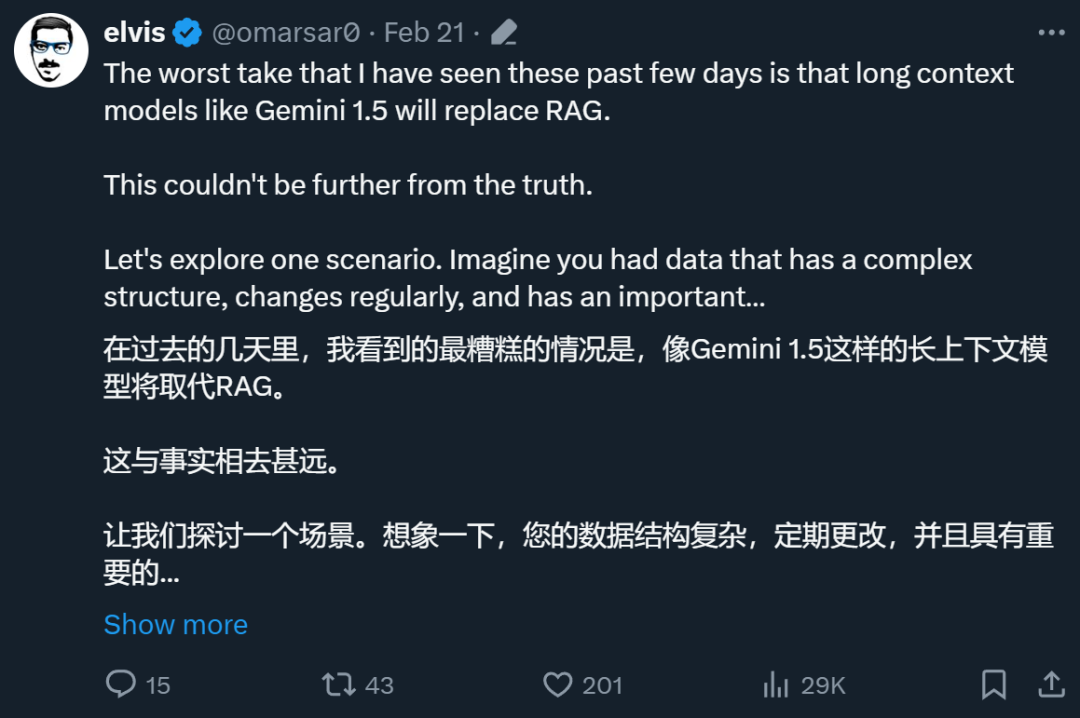Click the pencil edit icon beside date

504,34
